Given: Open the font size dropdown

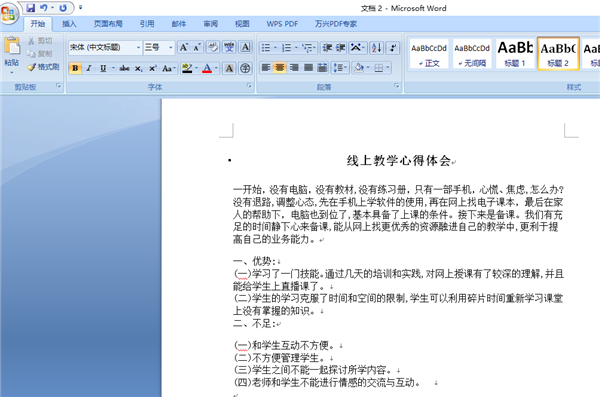Looking at the screenshot, I should tap(171, 47).
